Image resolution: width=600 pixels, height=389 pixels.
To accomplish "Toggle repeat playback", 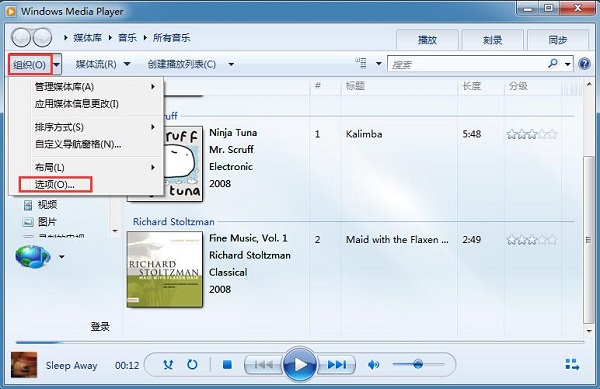I will 192,365.
